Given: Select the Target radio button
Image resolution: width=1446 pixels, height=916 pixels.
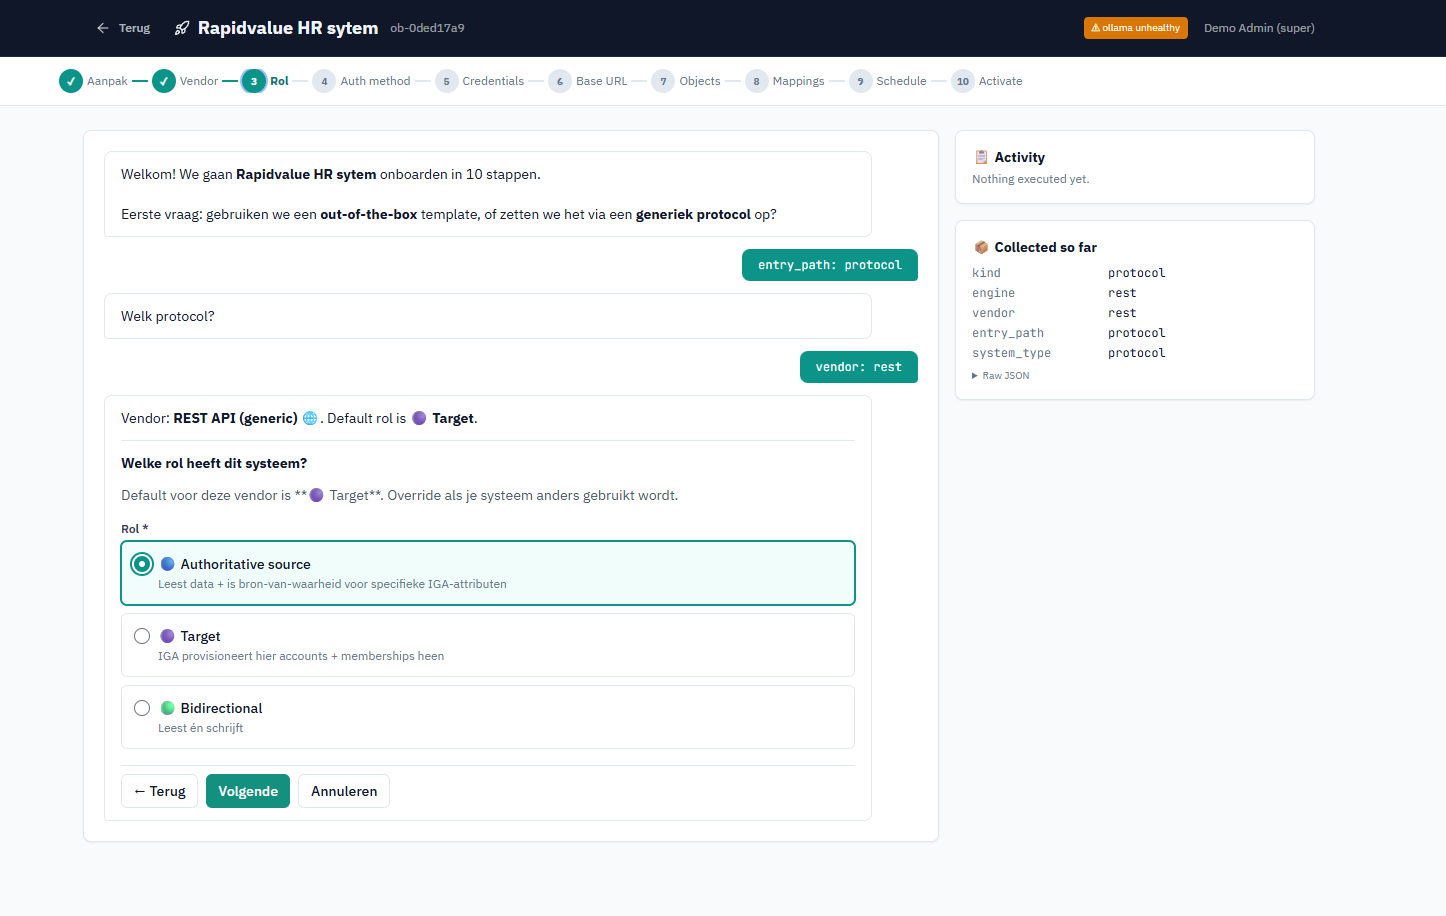Looking at the screenshot, I should (142, 636).
